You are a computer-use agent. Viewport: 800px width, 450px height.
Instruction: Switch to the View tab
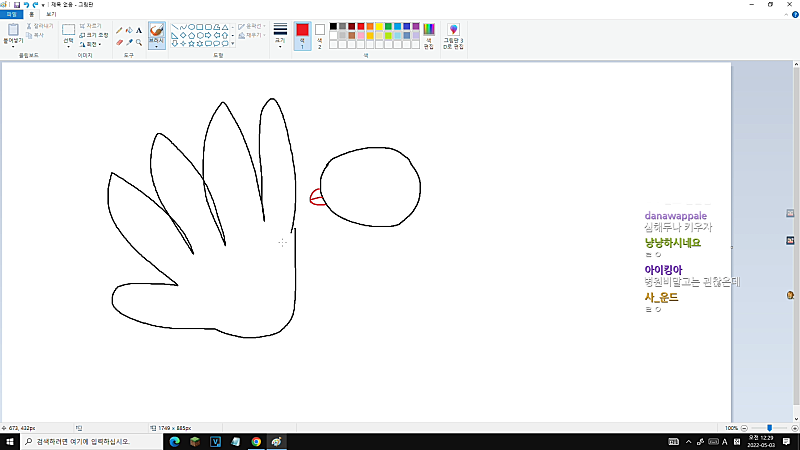tap(51, 14)
